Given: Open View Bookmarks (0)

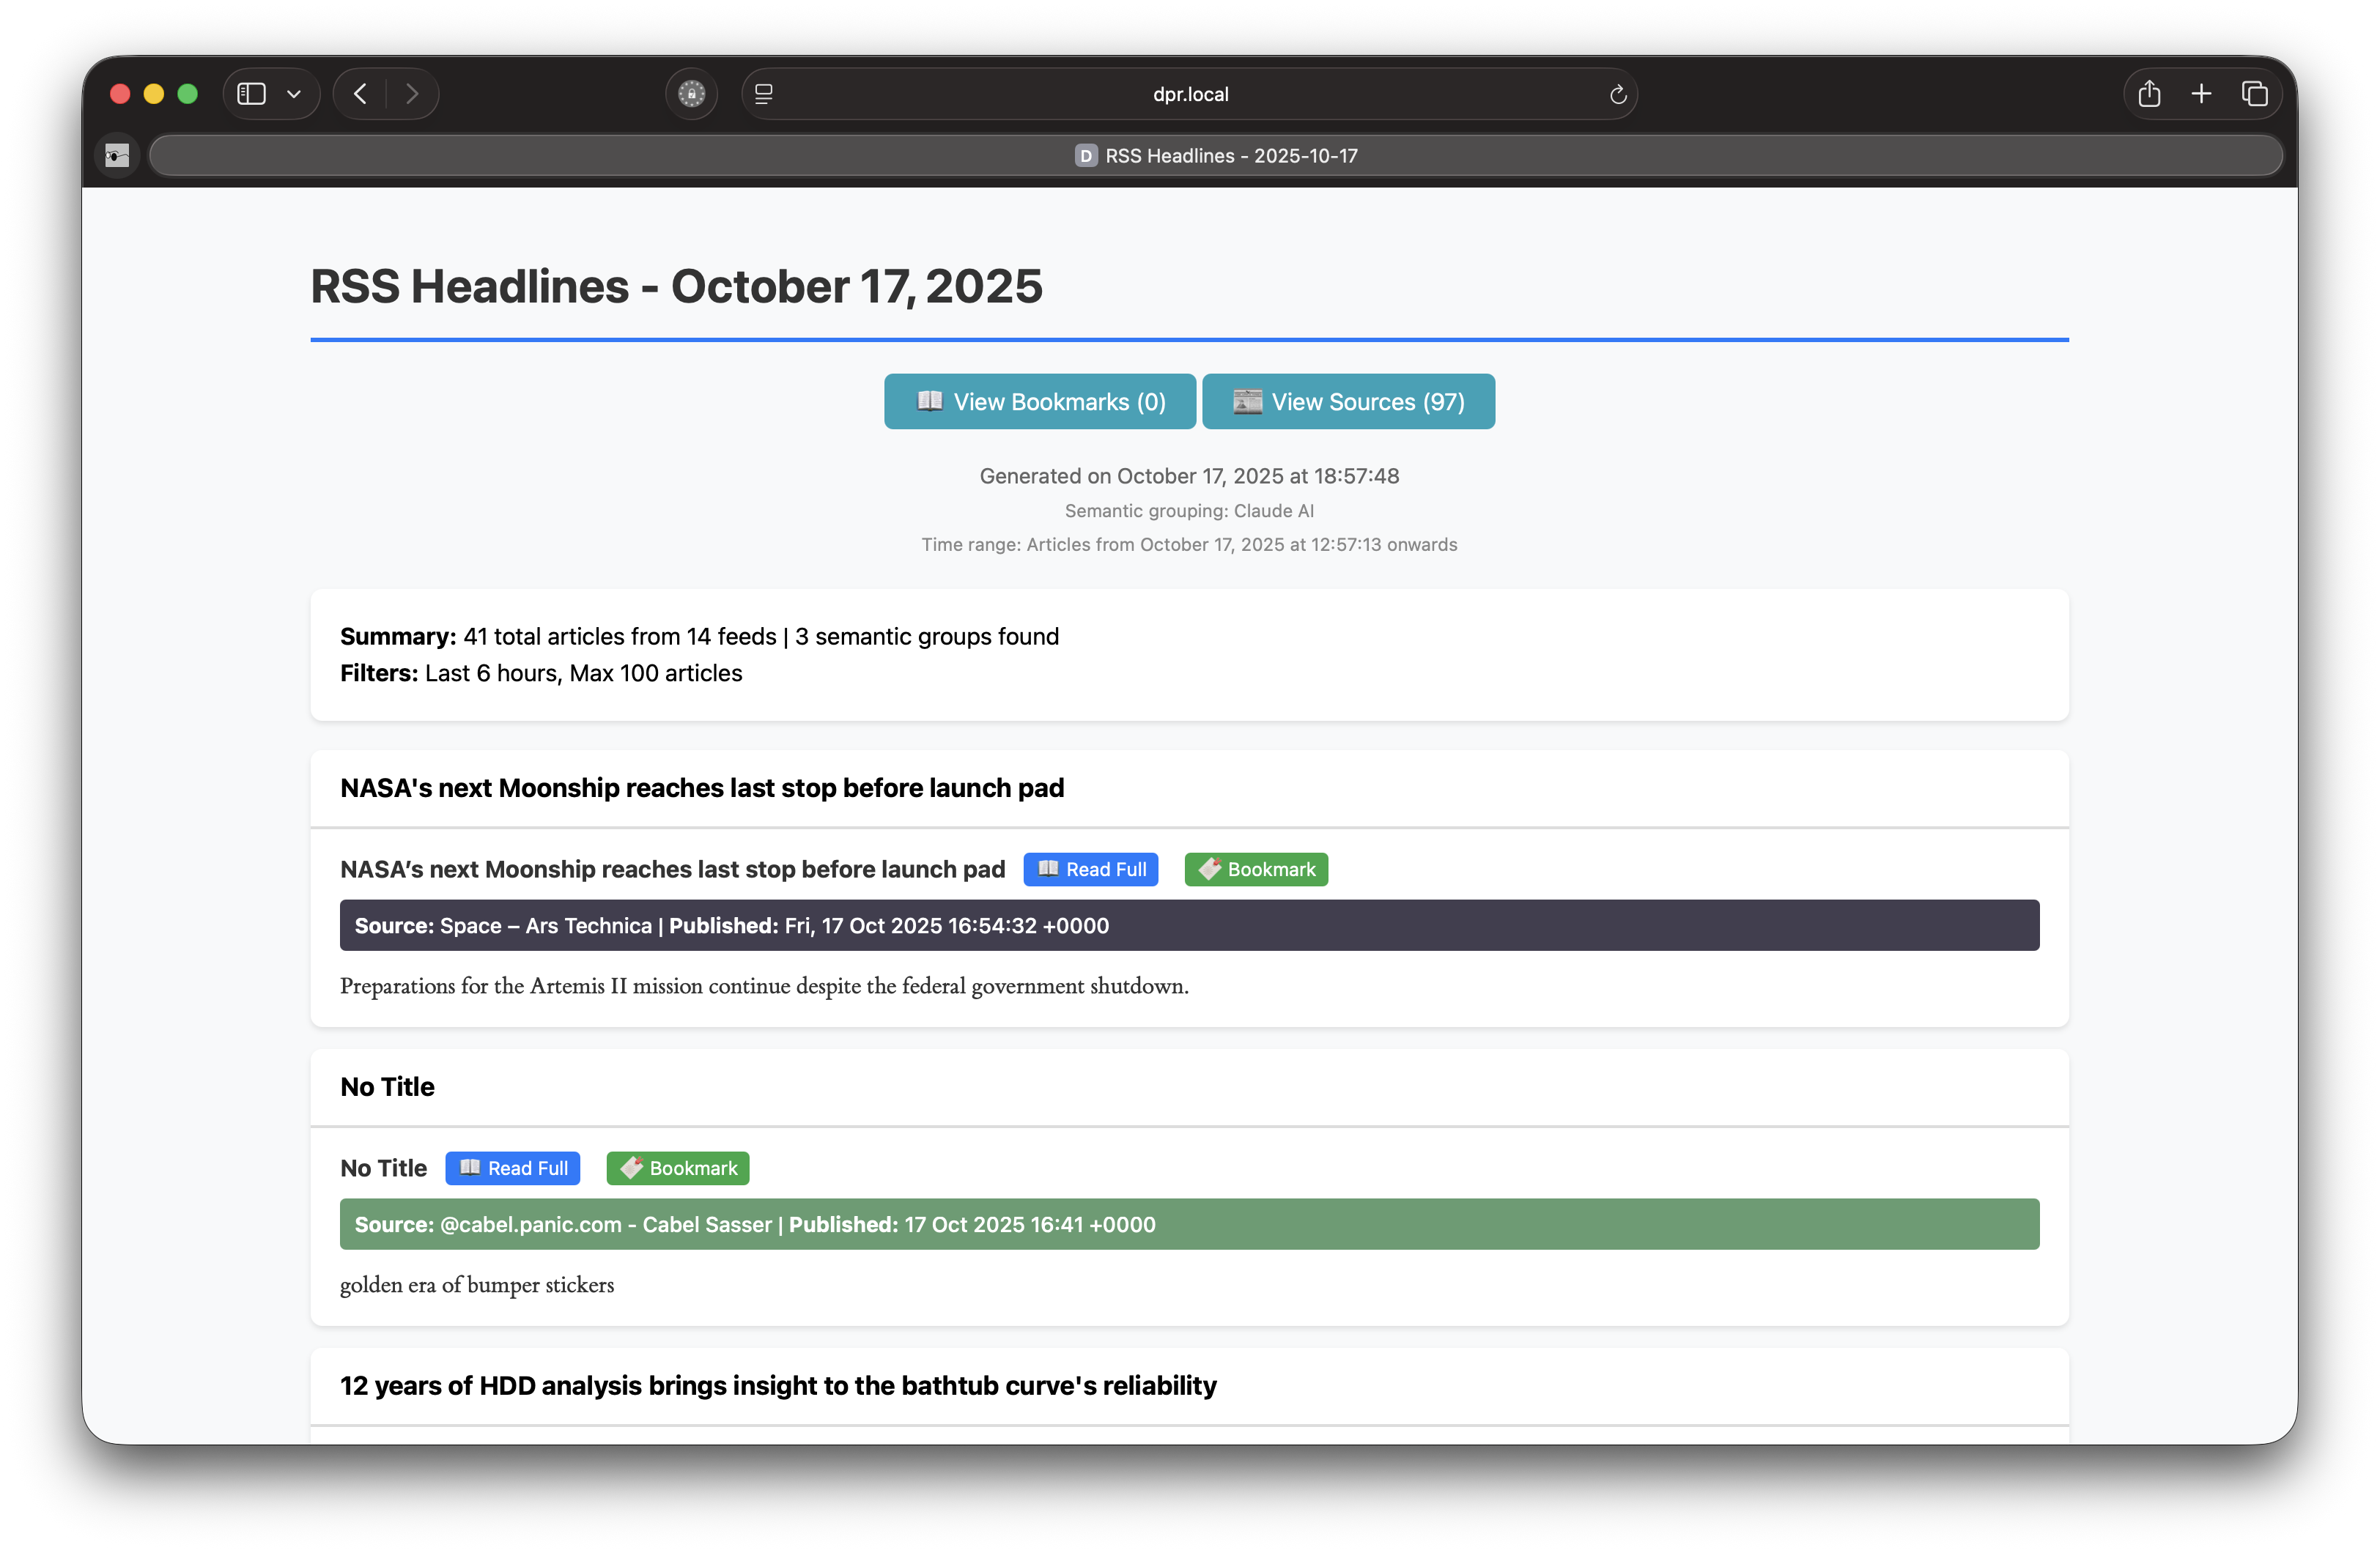Looking at the screenshot, I should [x=1039, y=401].
